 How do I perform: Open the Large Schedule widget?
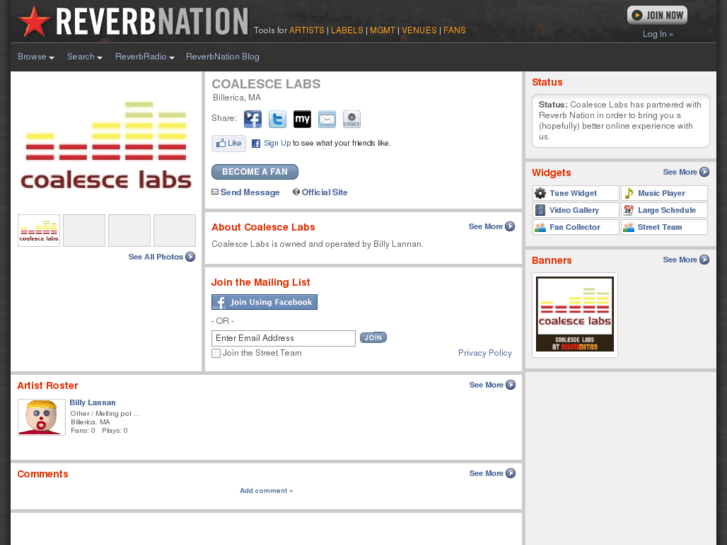pyautogui.click(x=664, y=210)
